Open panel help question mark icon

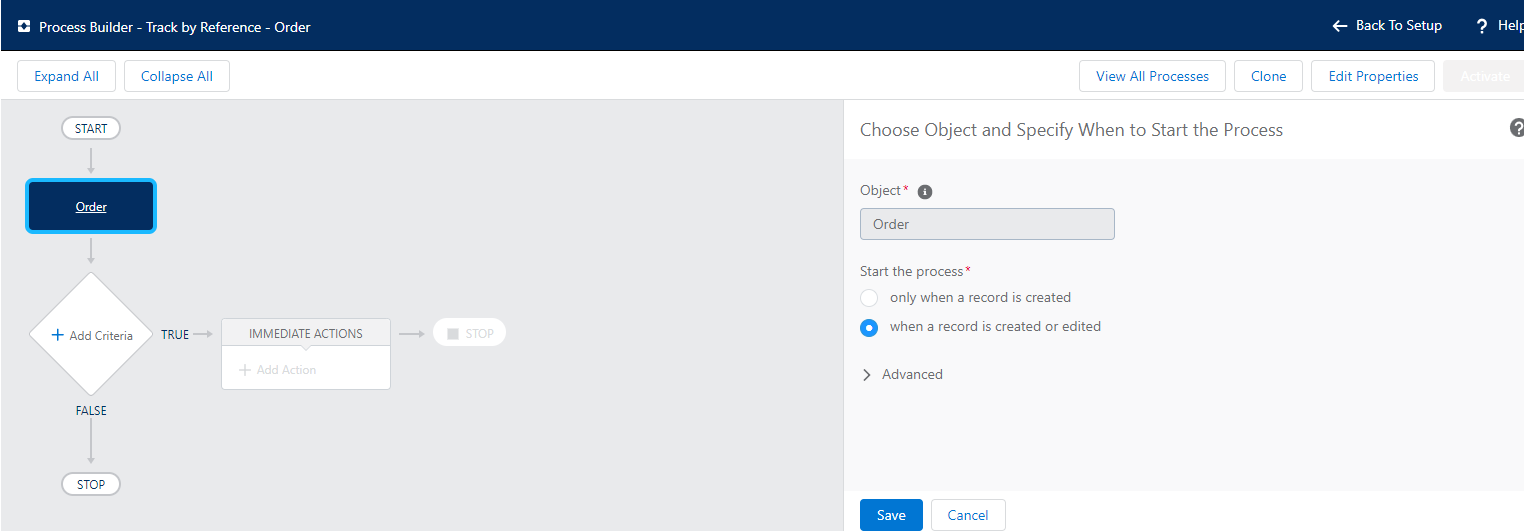(1516, 128)
